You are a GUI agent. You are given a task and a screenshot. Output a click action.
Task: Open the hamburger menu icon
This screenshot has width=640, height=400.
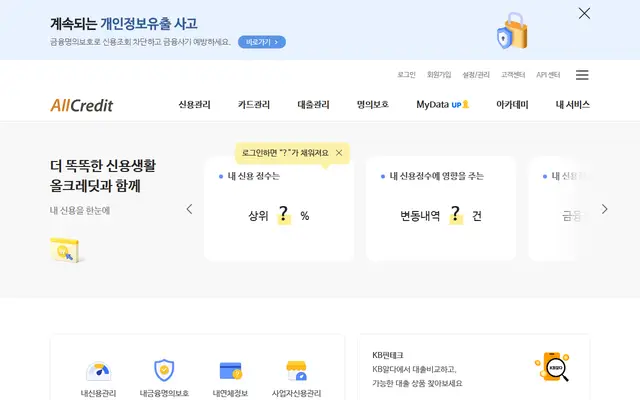pyautogui.click(x=582, y=75)
